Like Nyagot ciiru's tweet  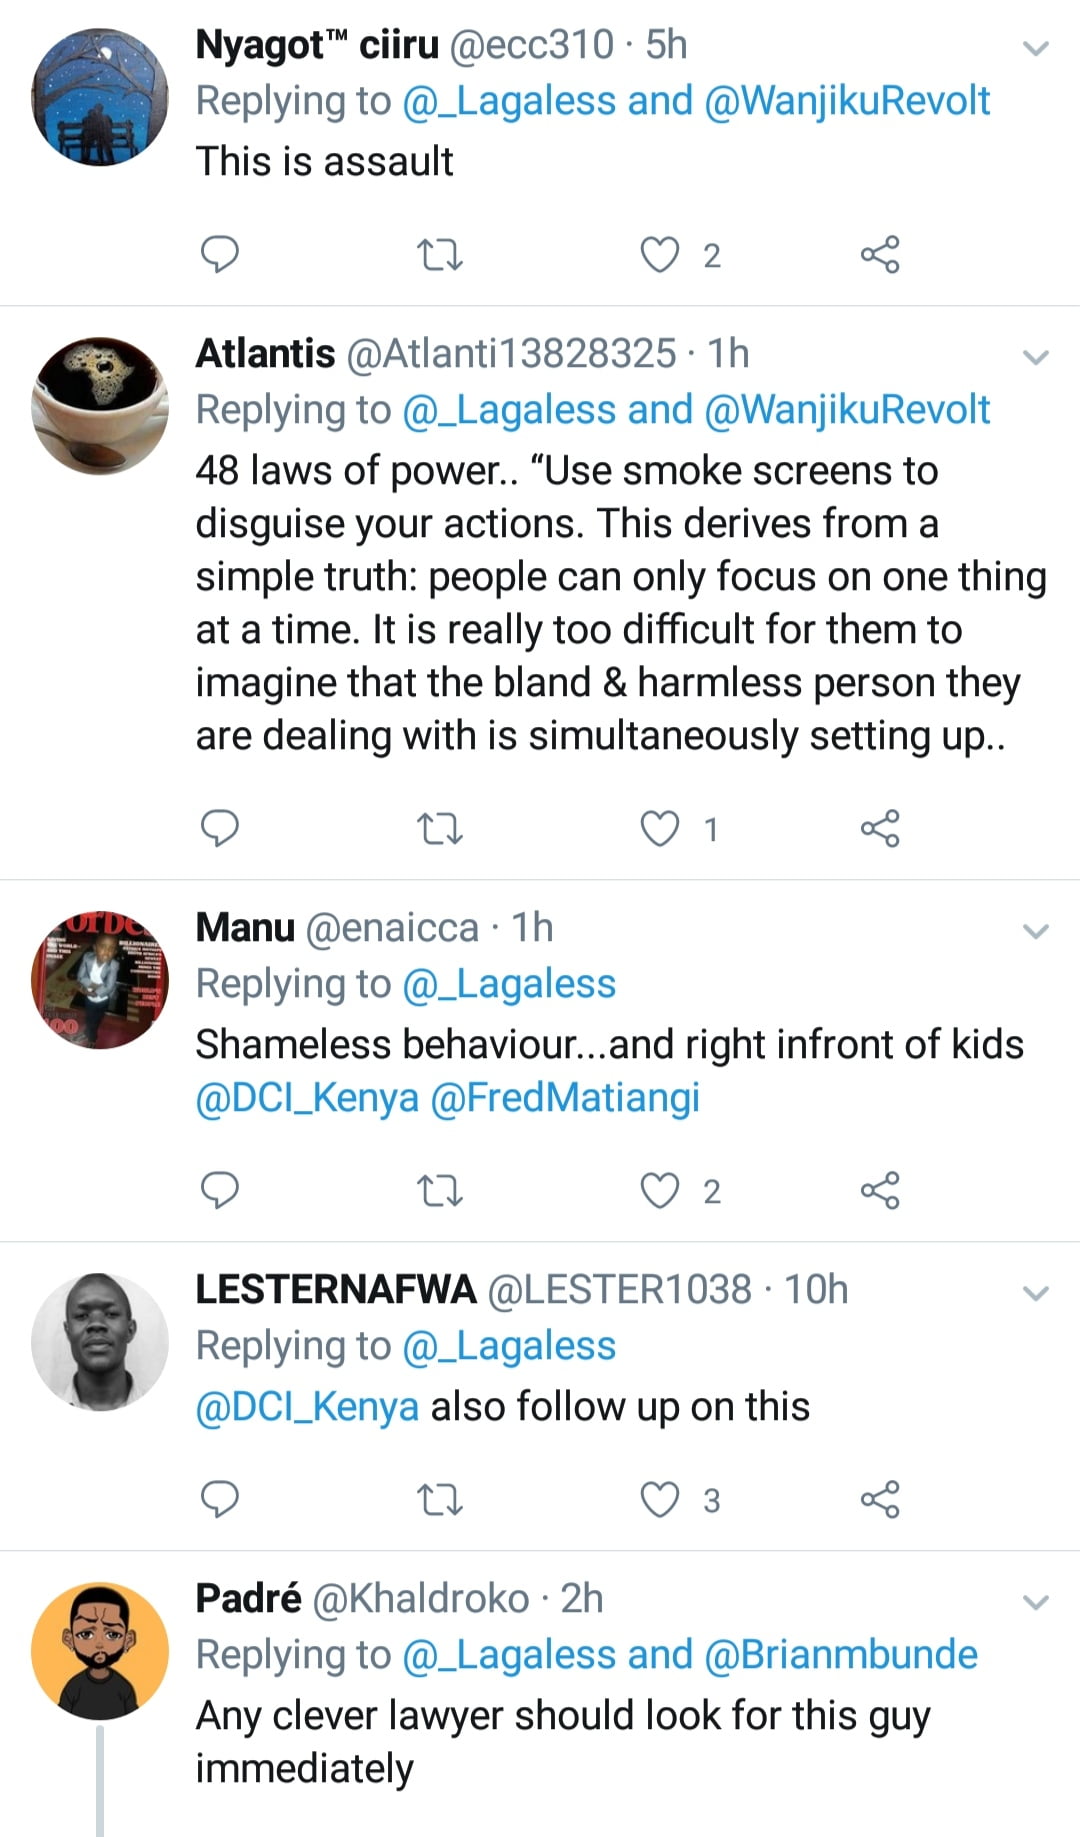tap(660, 255)
